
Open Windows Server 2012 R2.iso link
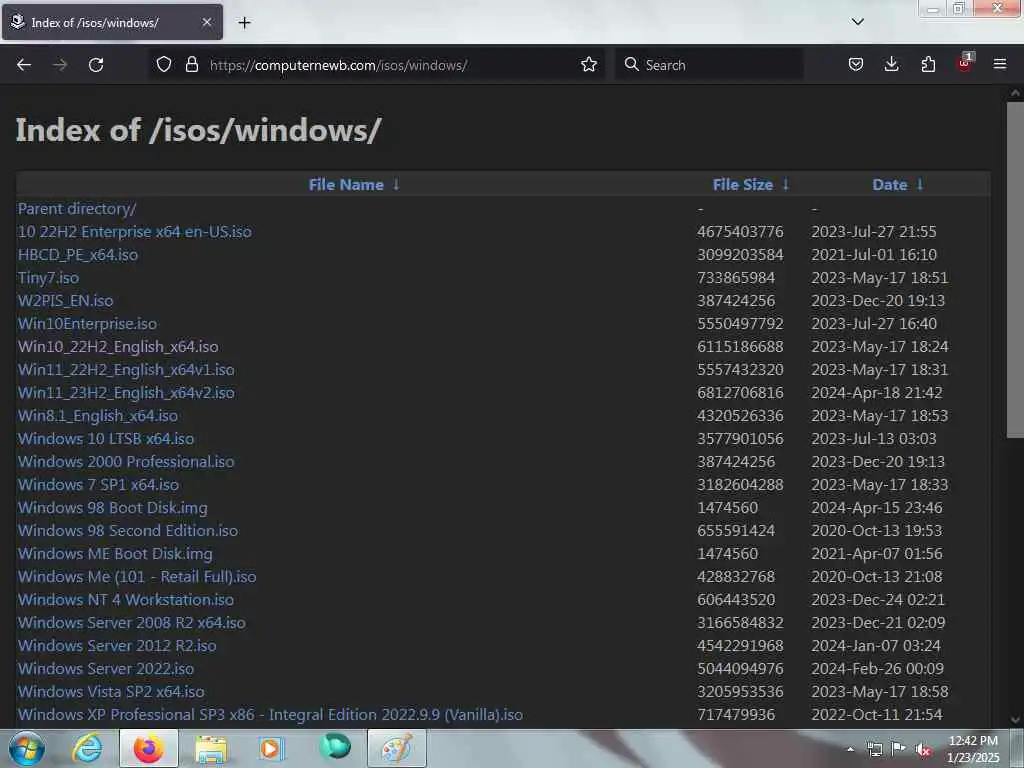coord(117,646)
